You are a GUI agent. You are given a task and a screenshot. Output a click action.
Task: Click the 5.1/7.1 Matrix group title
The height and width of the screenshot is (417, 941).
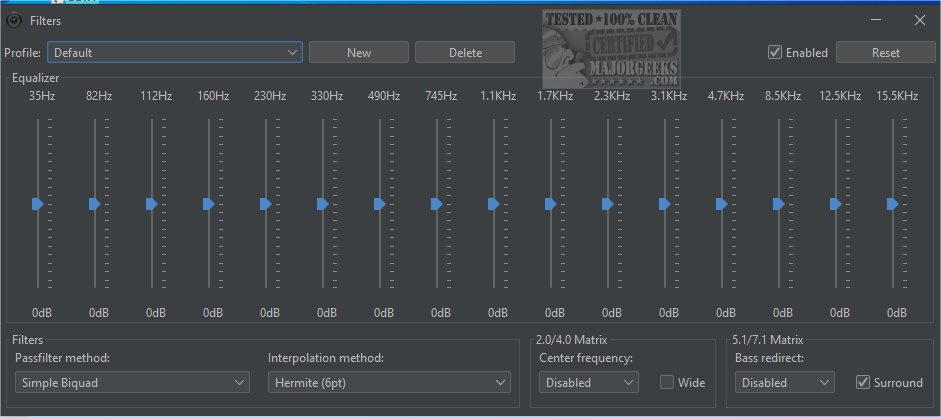(768, 340)
